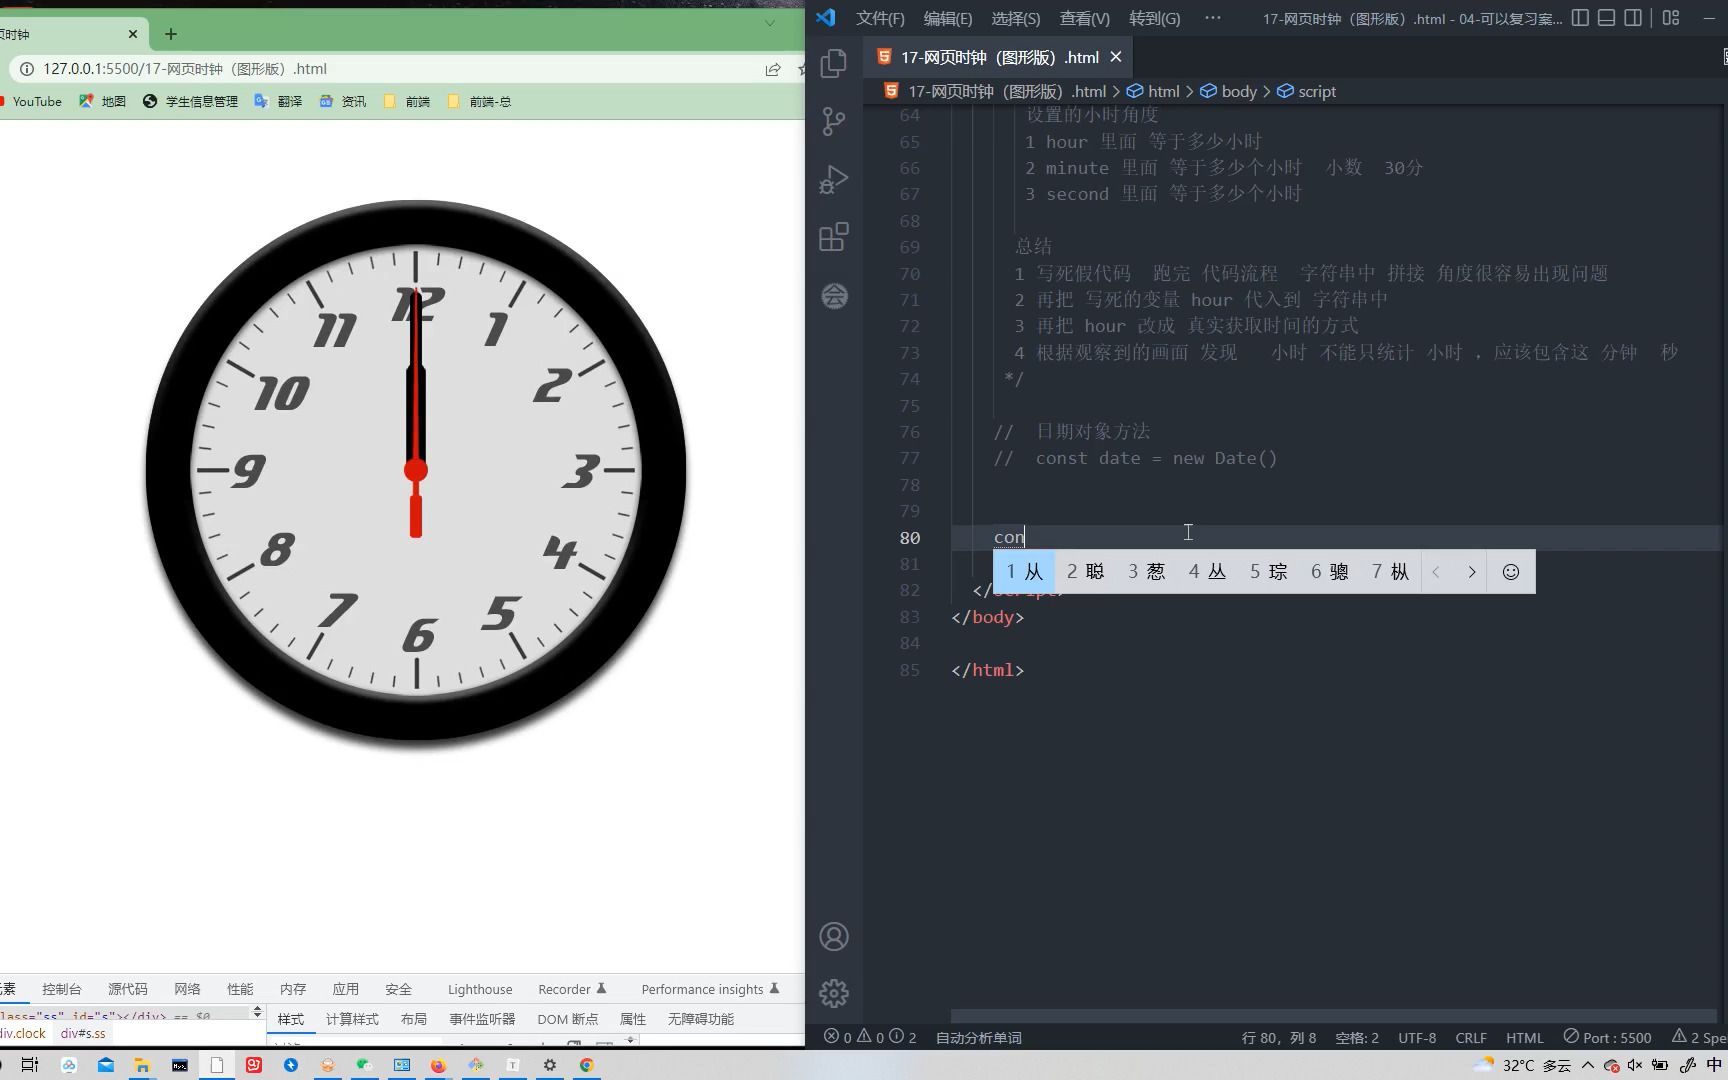
Task: Select the 17-网页时钟（图形版）.html editor tab
Action: point(999,57)
